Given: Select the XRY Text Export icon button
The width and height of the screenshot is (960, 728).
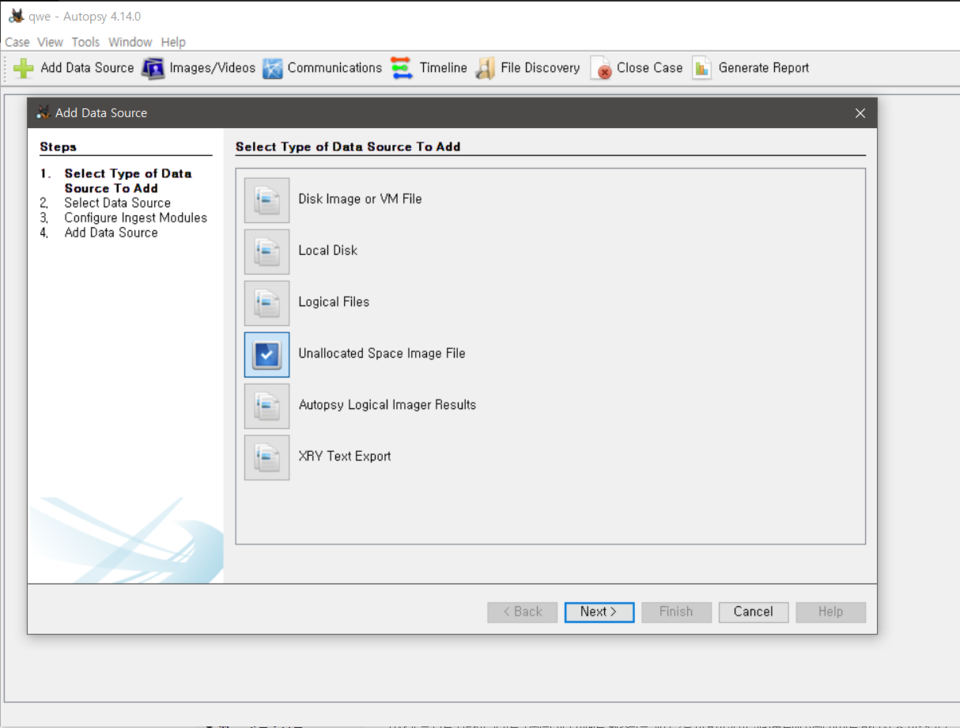Looking at the screenshot, I should 267,457.
